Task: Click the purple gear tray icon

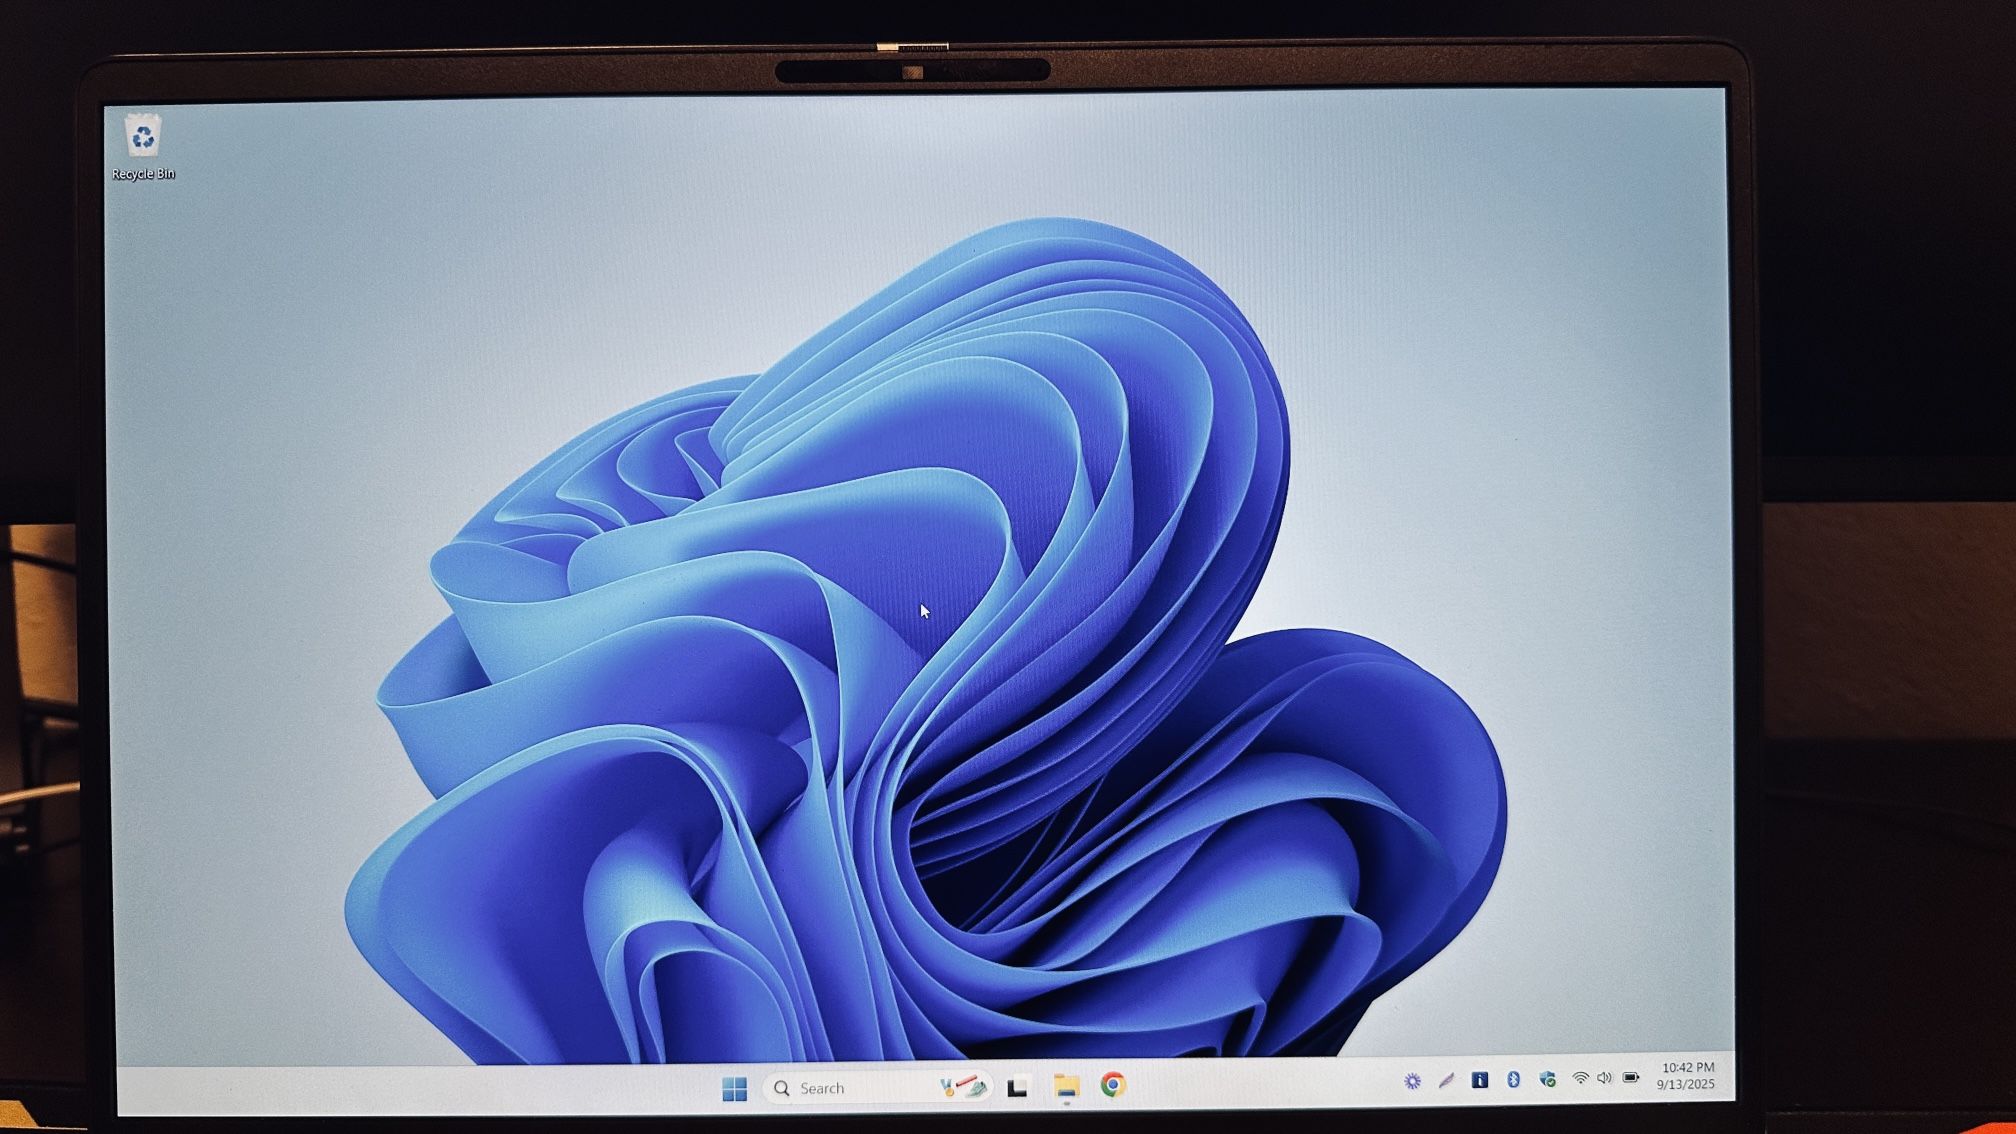Action: (x=1412, y=1081)
